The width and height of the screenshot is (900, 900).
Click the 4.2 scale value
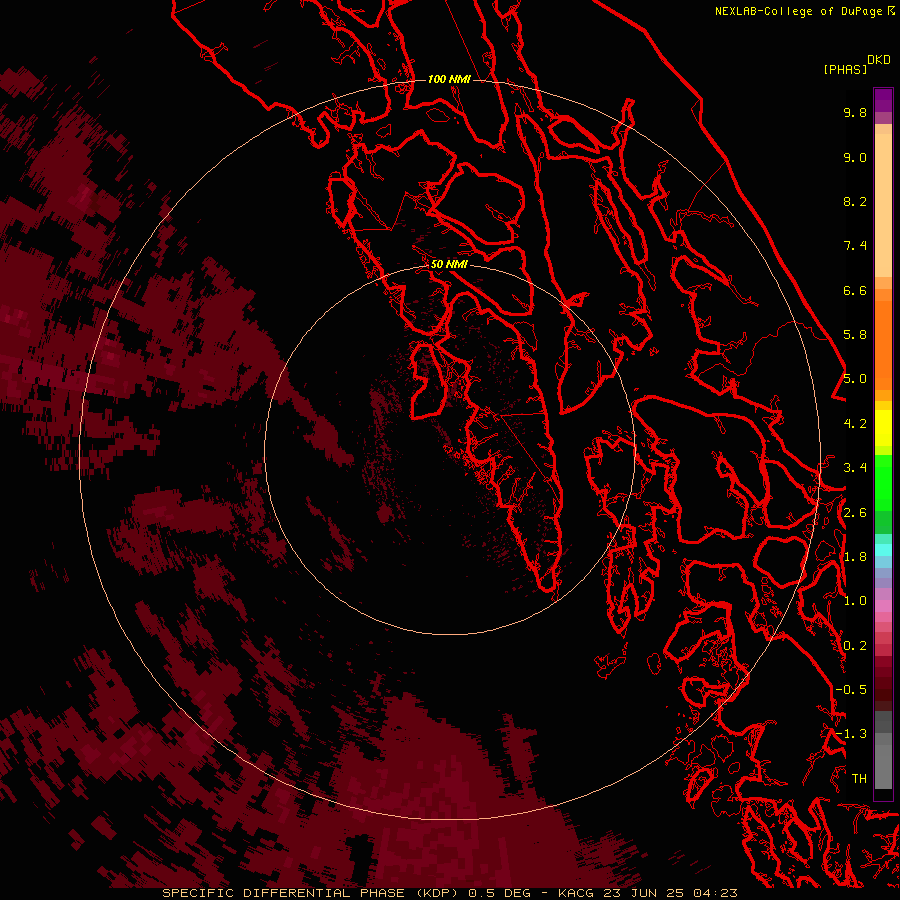tap(855, 424)
